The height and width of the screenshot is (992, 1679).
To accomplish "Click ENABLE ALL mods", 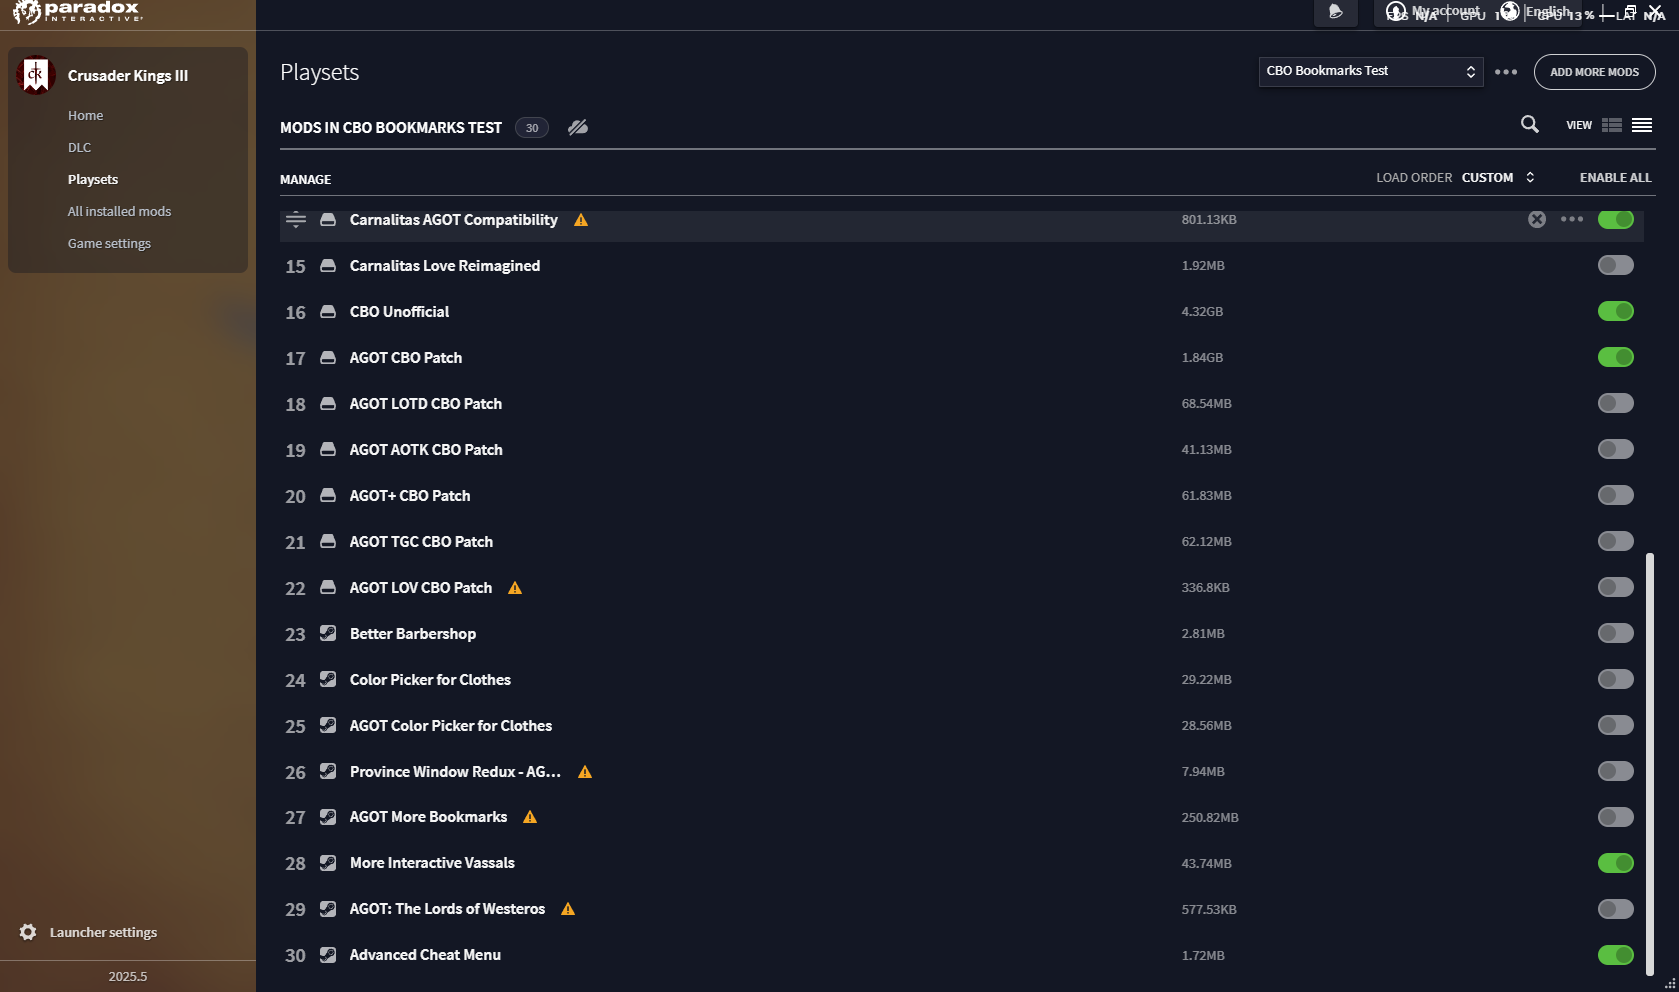I will tap(1615, 177).
